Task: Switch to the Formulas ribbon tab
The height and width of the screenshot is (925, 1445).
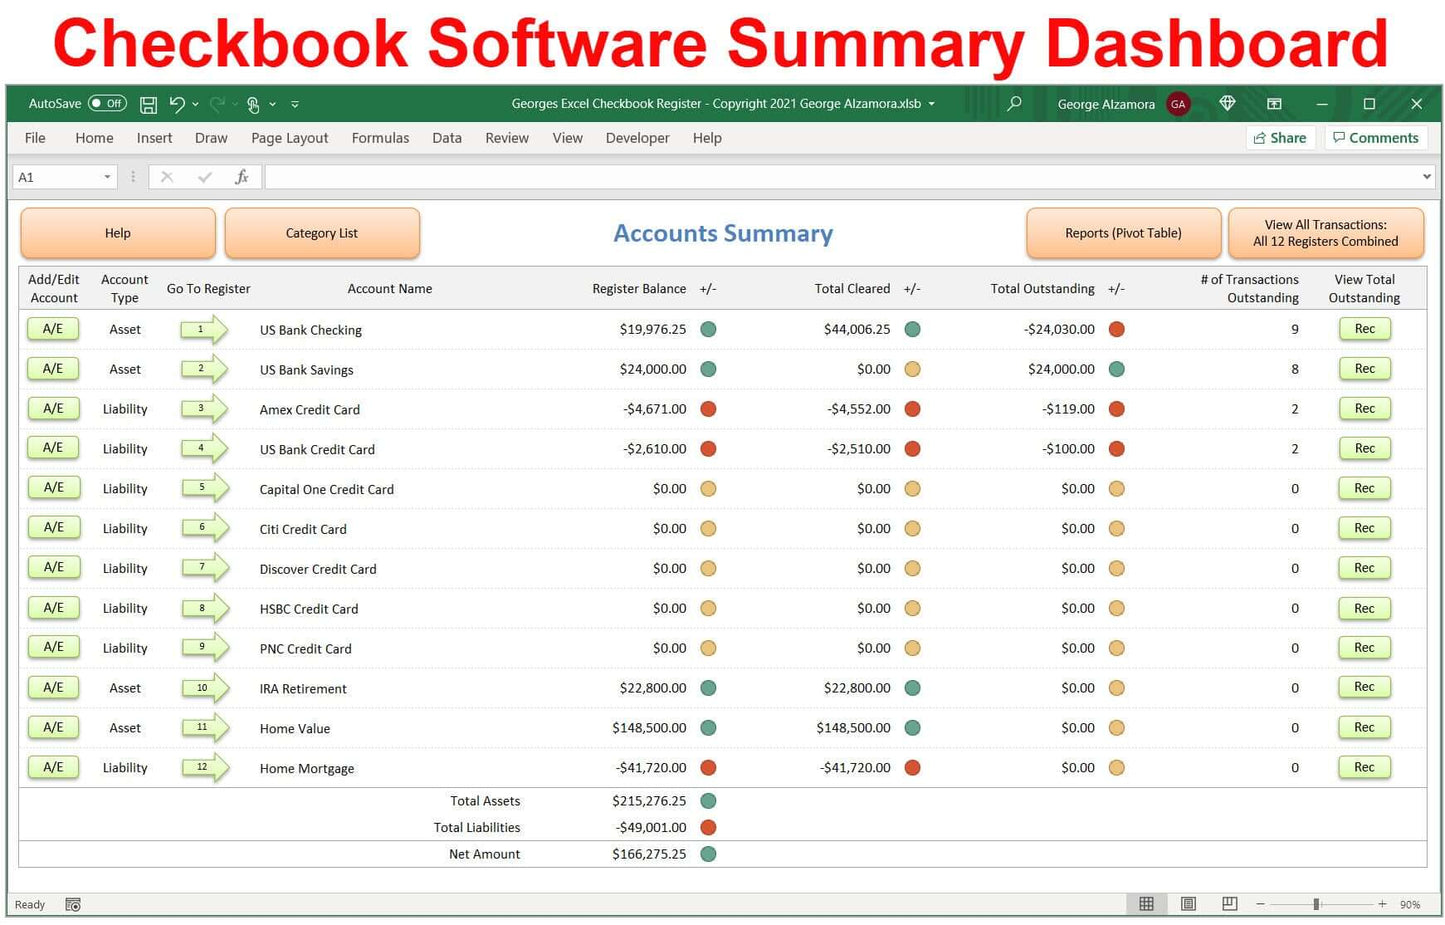Action: click(x=380, y=138)
